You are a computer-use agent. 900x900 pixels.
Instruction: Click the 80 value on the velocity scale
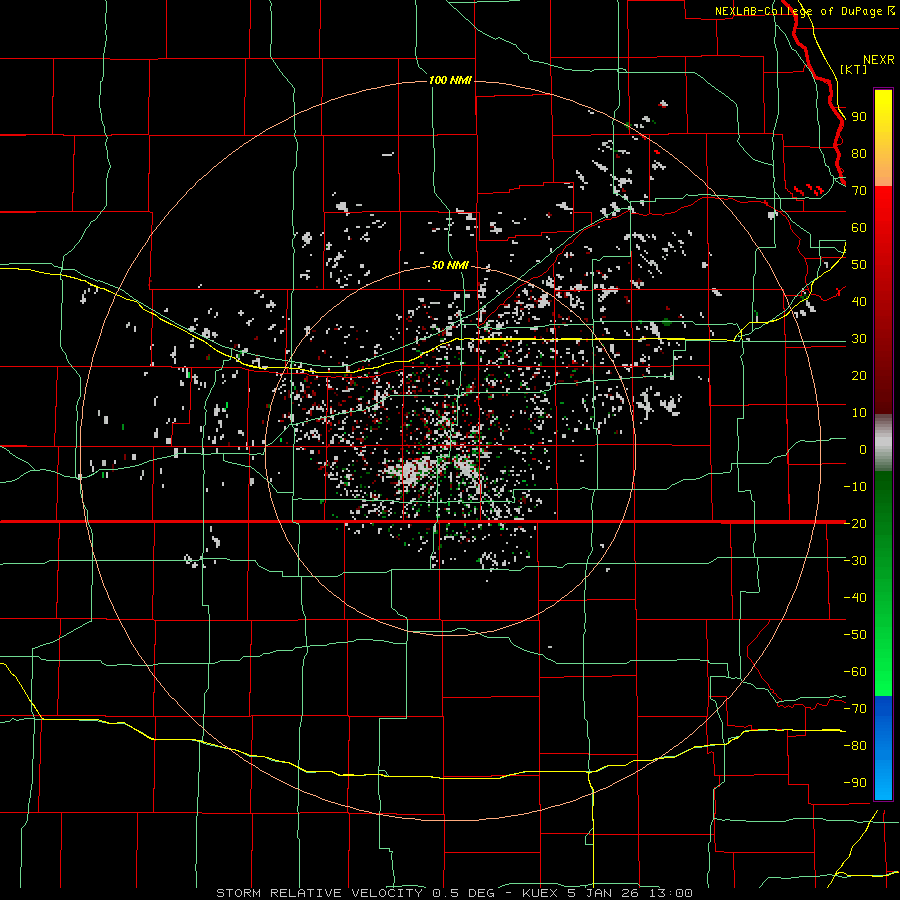(x=859, y=154)
